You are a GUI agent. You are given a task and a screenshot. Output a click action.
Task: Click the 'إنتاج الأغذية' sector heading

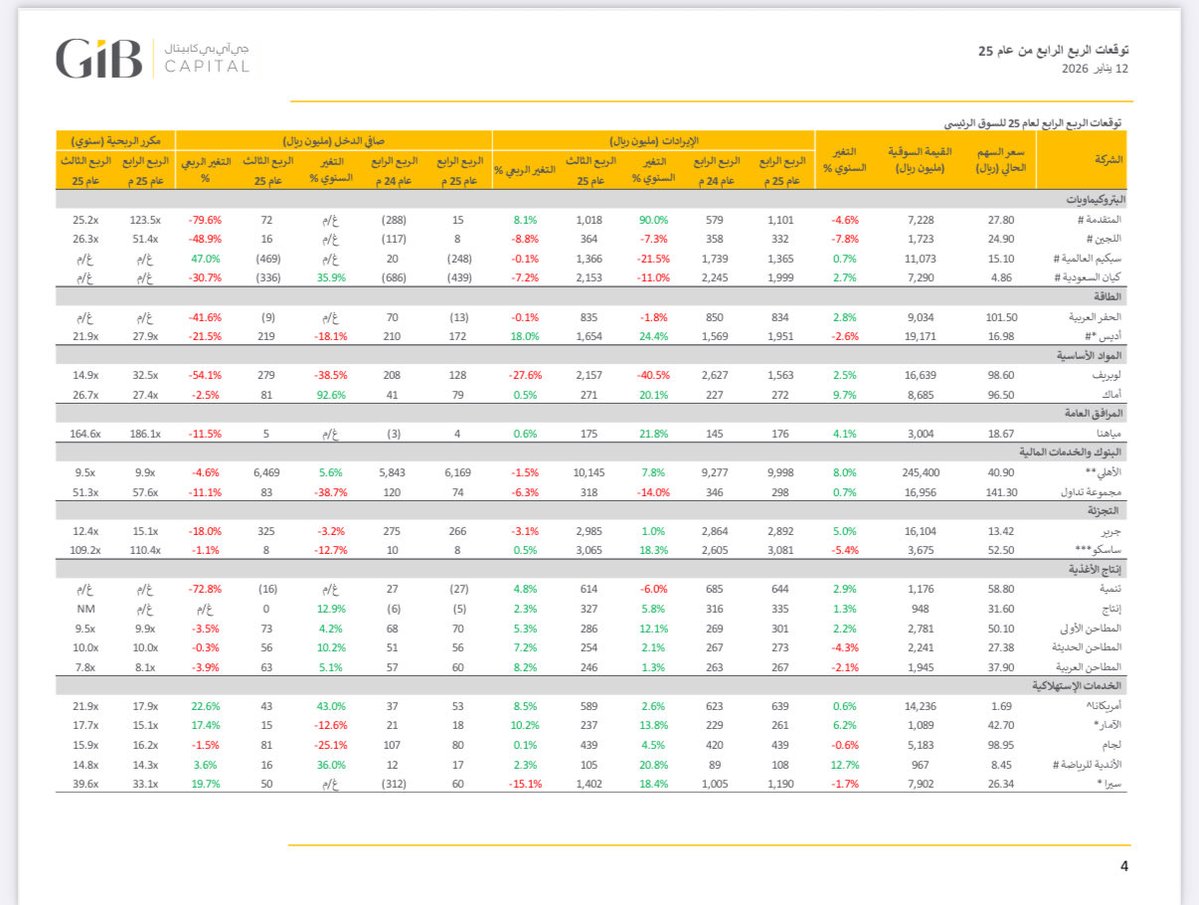(1095, 569)
